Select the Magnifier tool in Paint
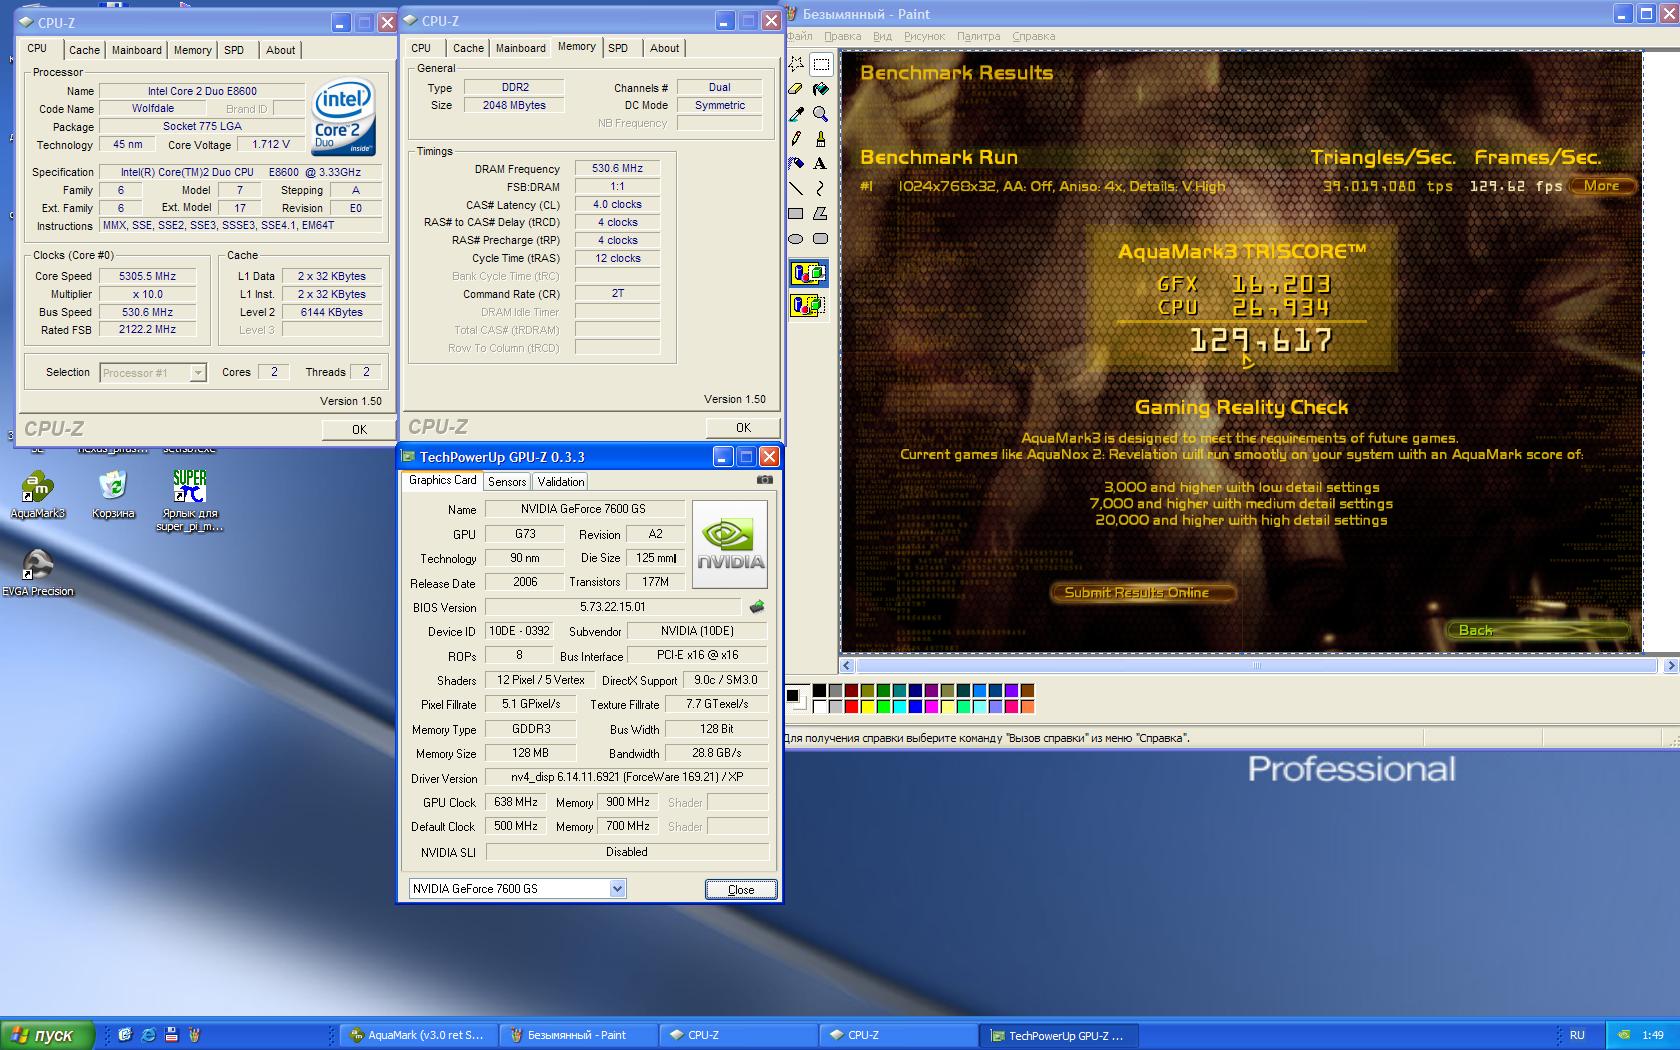 (821, 114)
